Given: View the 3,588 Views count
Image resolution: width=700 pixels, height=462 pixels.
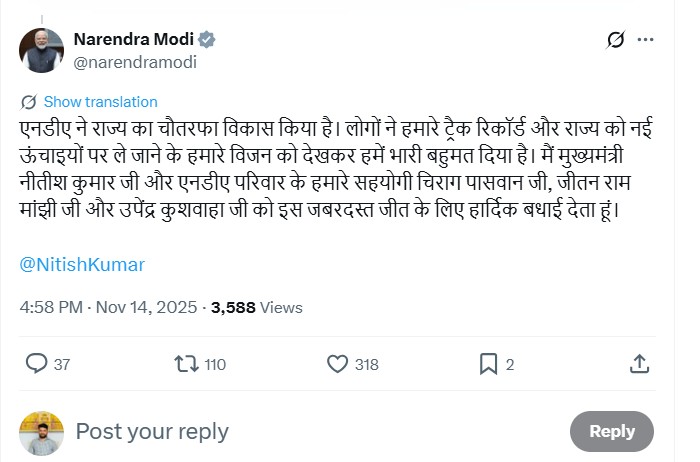Looking at the screenshot, I should (257, 308).
